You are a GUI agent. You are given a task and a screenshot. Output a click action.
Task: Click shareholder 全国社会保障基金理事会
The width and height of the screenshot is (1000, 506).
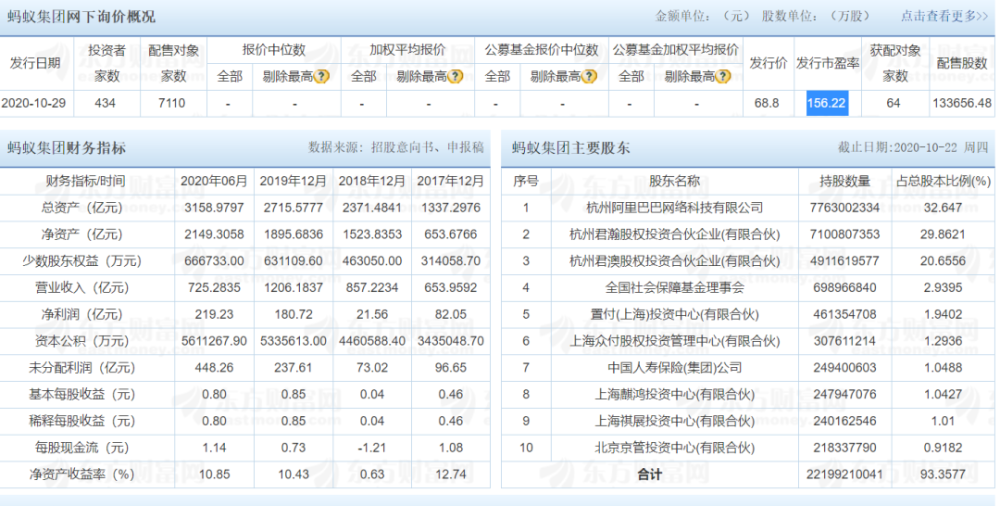[674, 288]
